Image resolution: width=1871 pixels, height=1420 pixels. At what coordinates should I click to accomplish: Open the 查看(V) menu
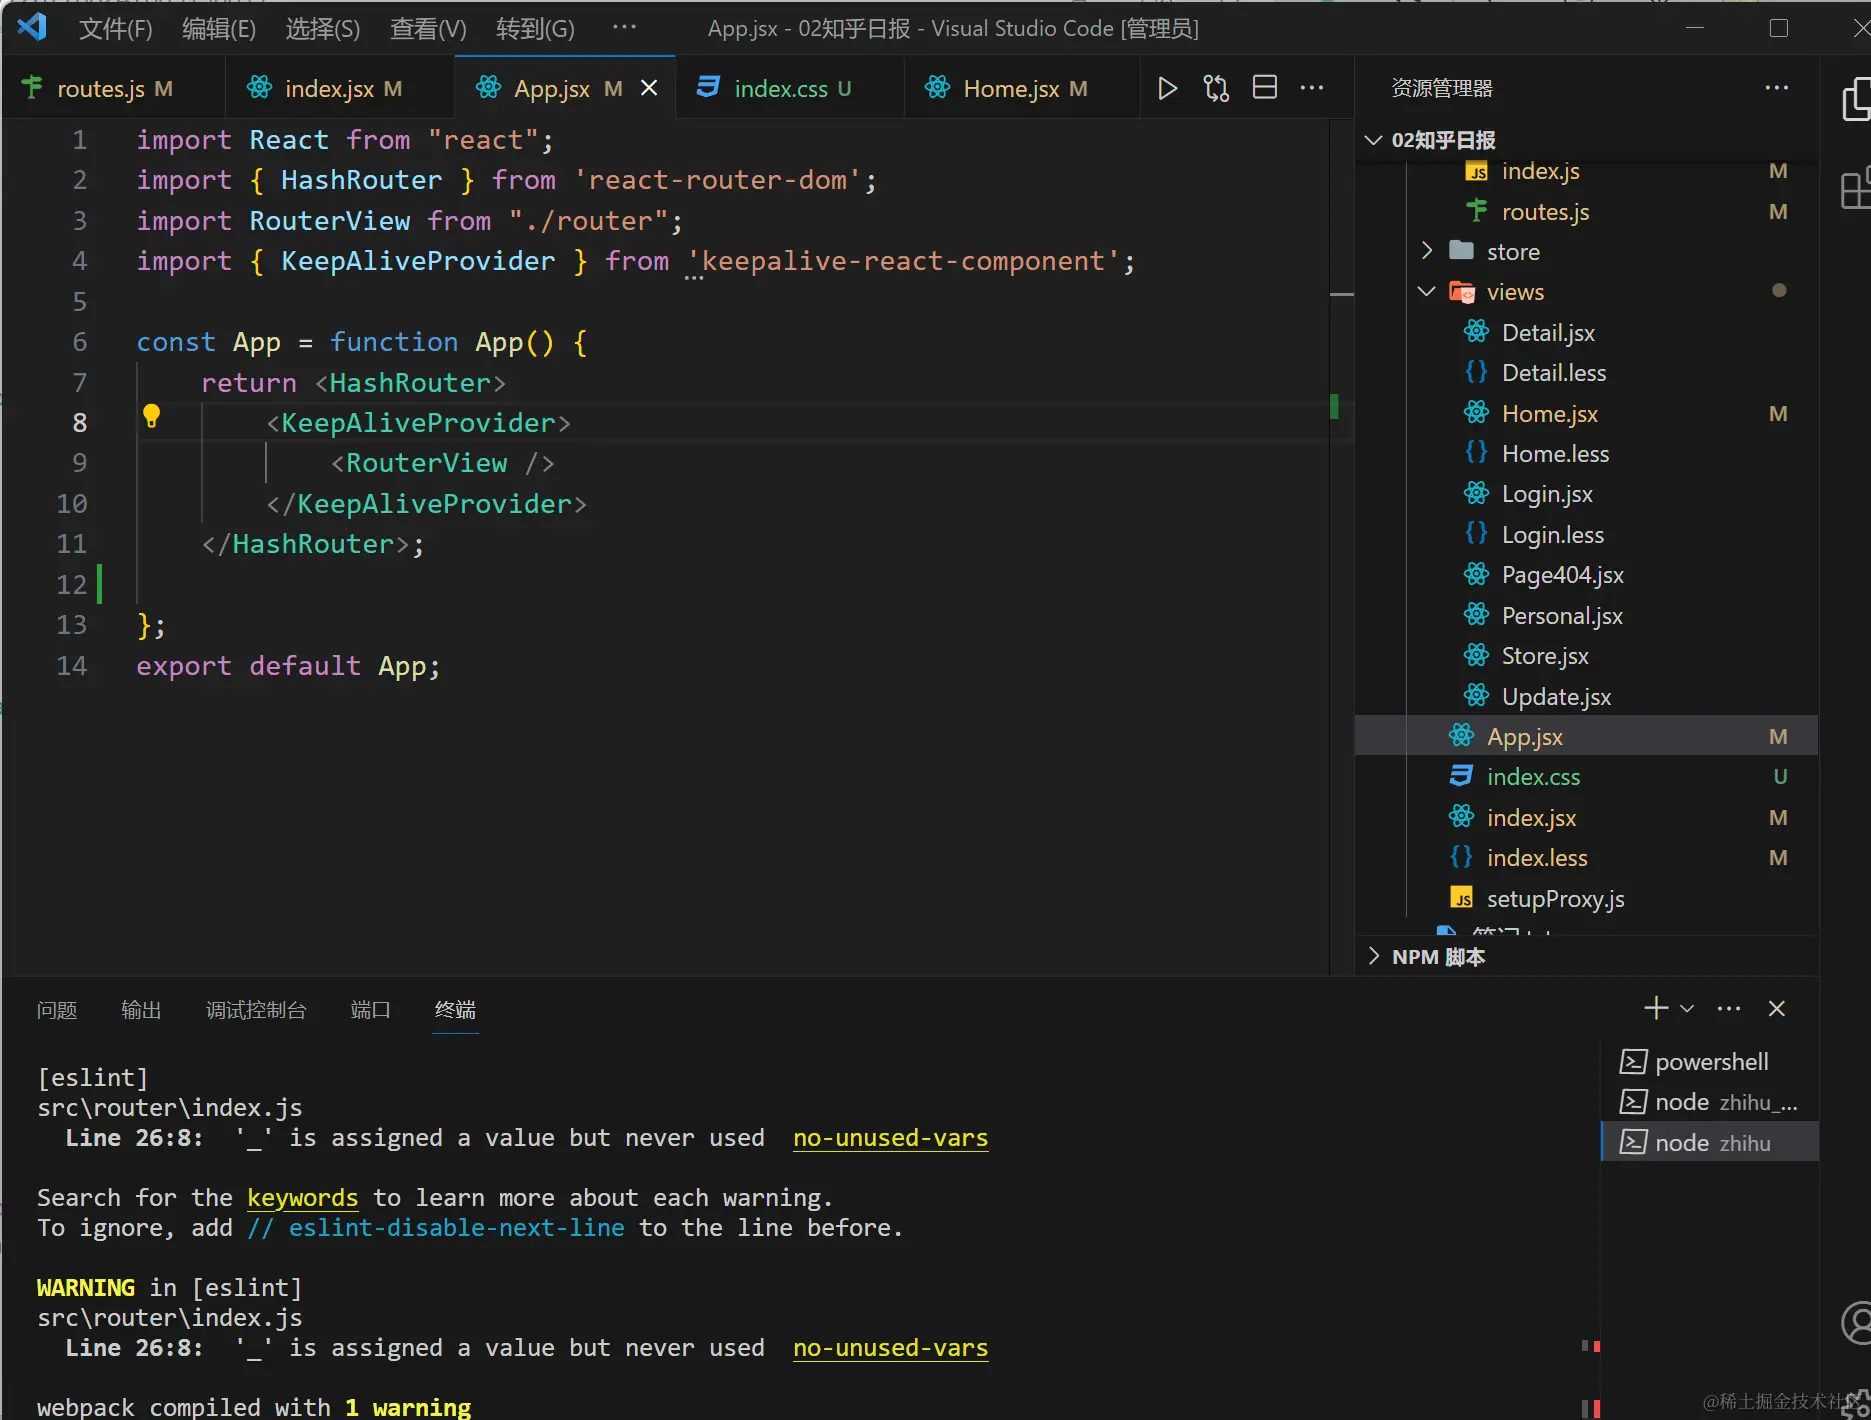point(427,28)
